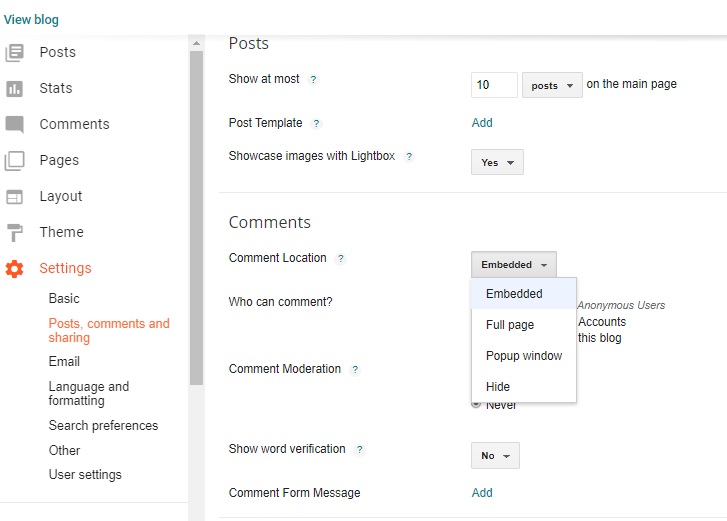
Task: Click the View blog link
Action: click(x=31, y=20)
